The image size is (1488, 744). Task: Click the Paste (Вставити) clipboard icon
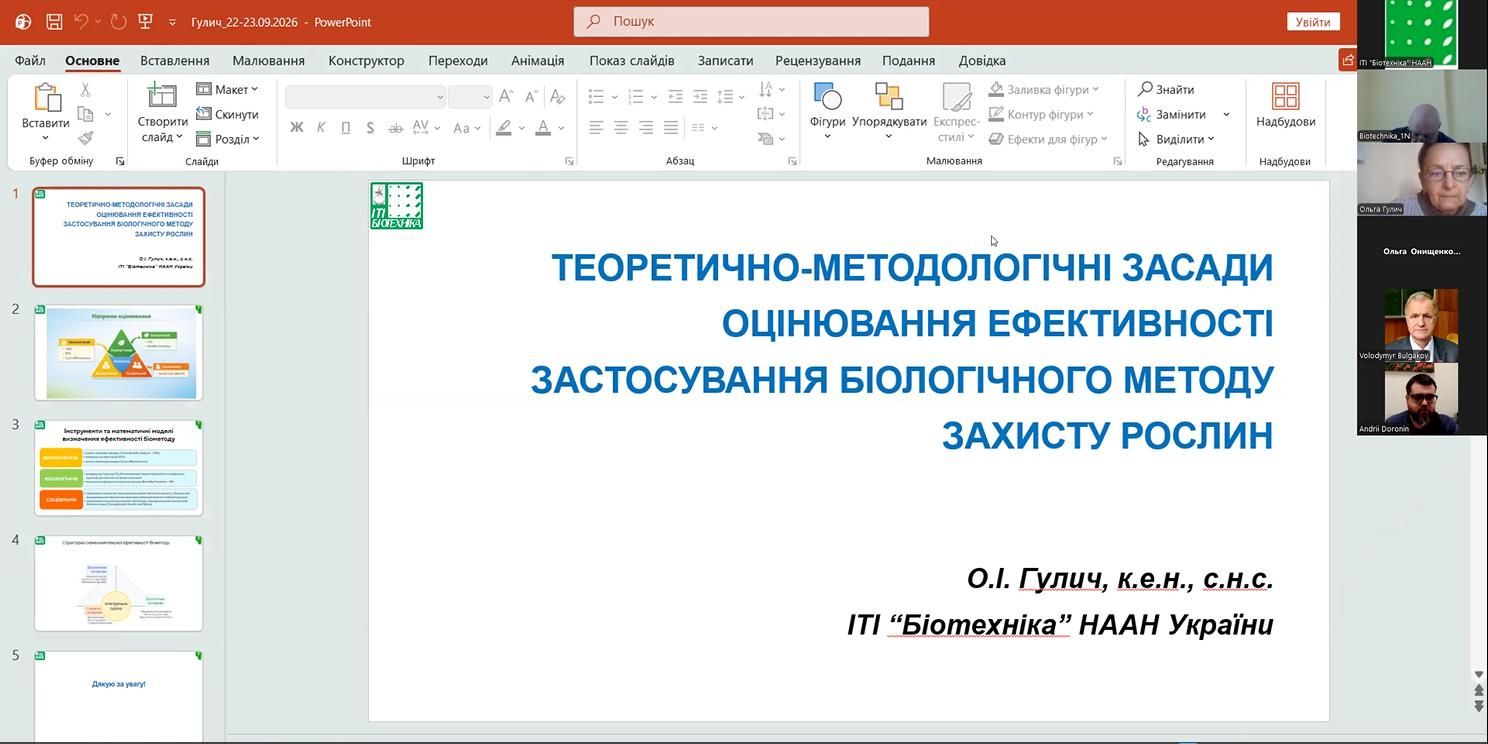pos(46,98)
